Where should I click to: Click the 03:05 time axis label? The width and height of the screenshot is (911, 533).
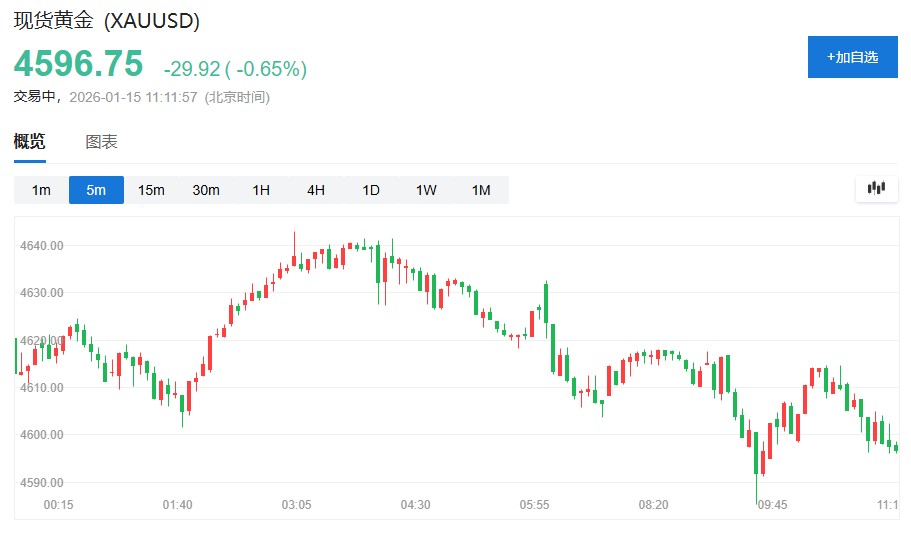tap(296, 505)
